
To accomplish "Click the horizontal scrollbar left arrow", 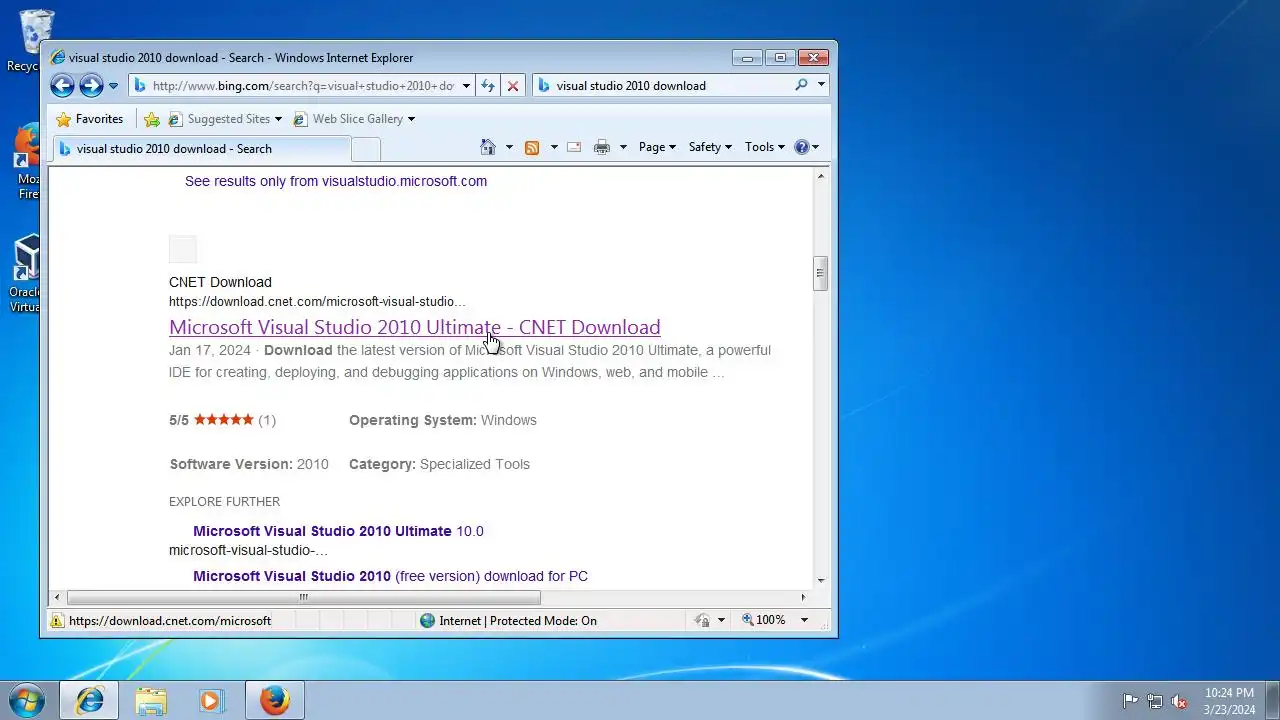I will point(57,598).
